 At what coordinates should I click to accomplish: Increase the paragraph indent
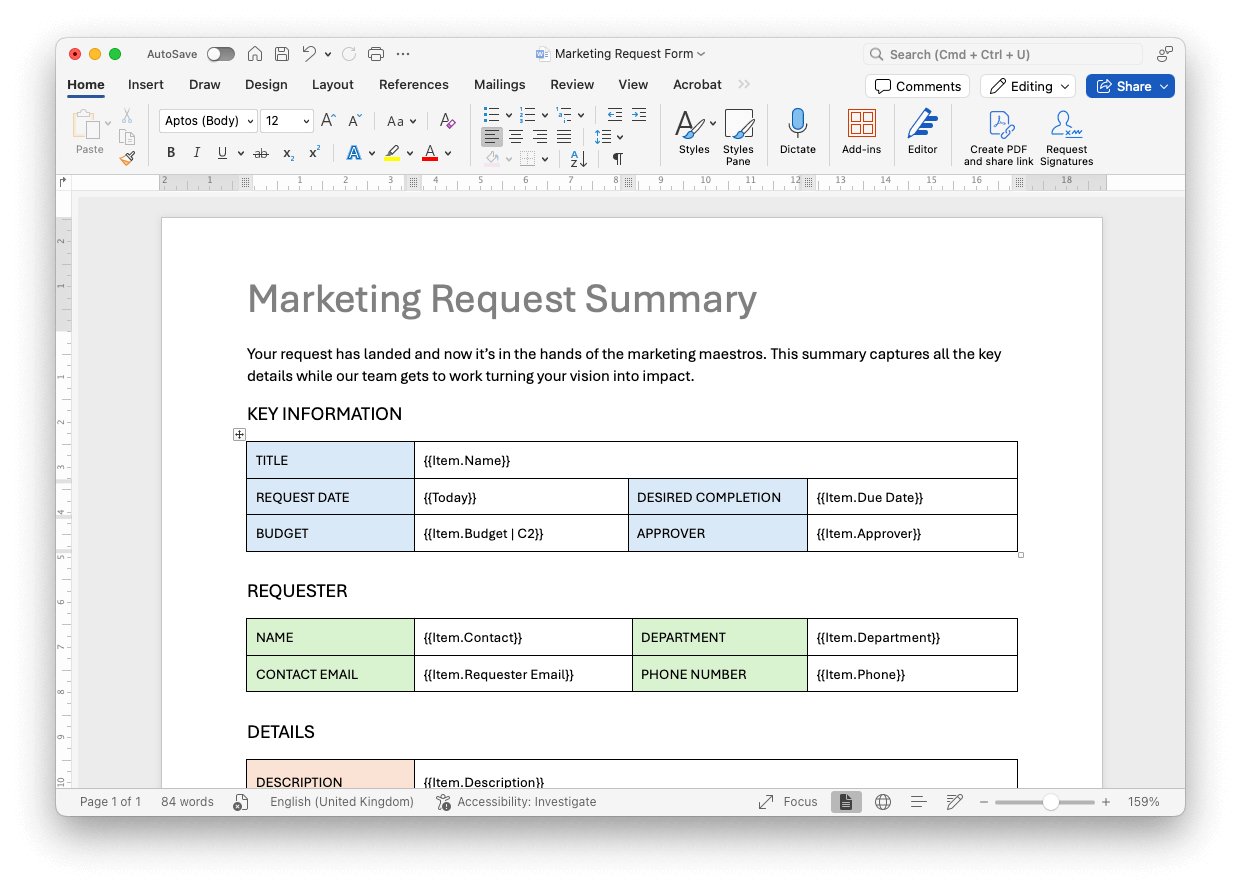[639, 115]
